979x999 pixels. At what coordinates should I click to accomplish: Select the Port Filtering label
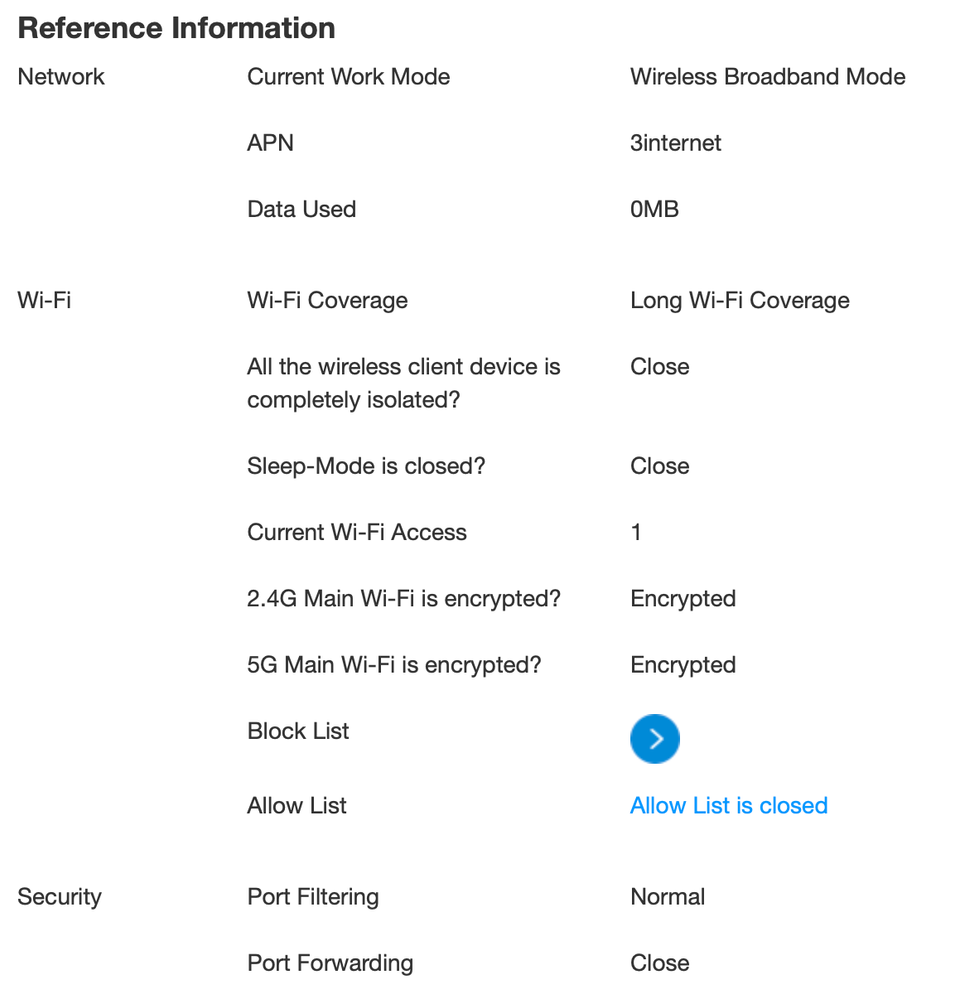tap(312, 897)
